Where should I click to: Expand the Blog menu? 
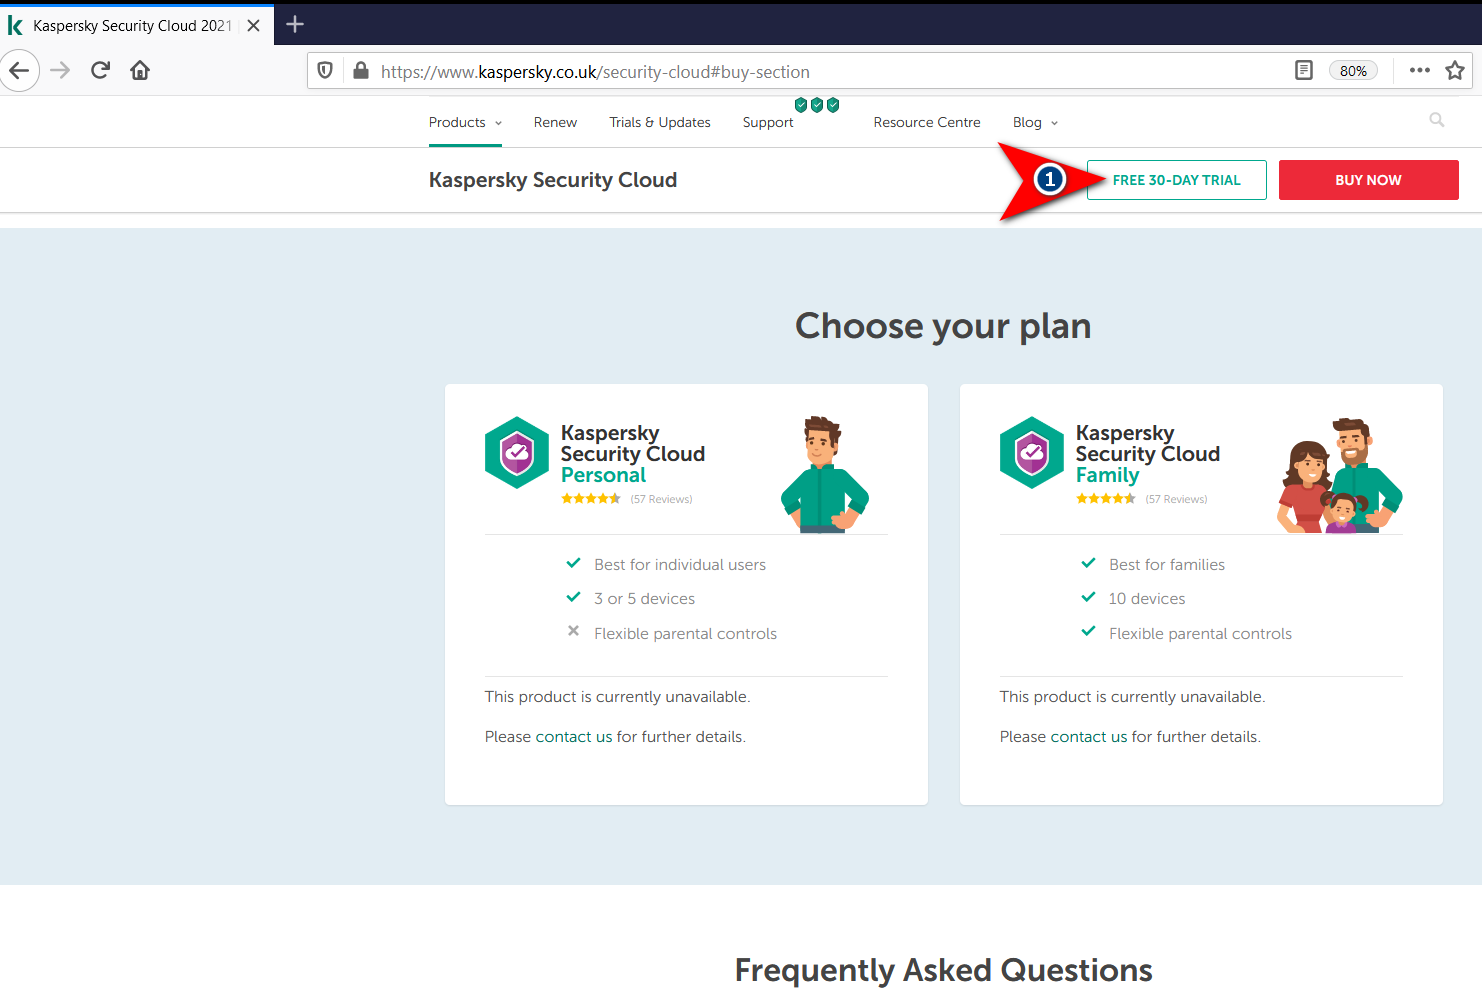(1035, 122)
